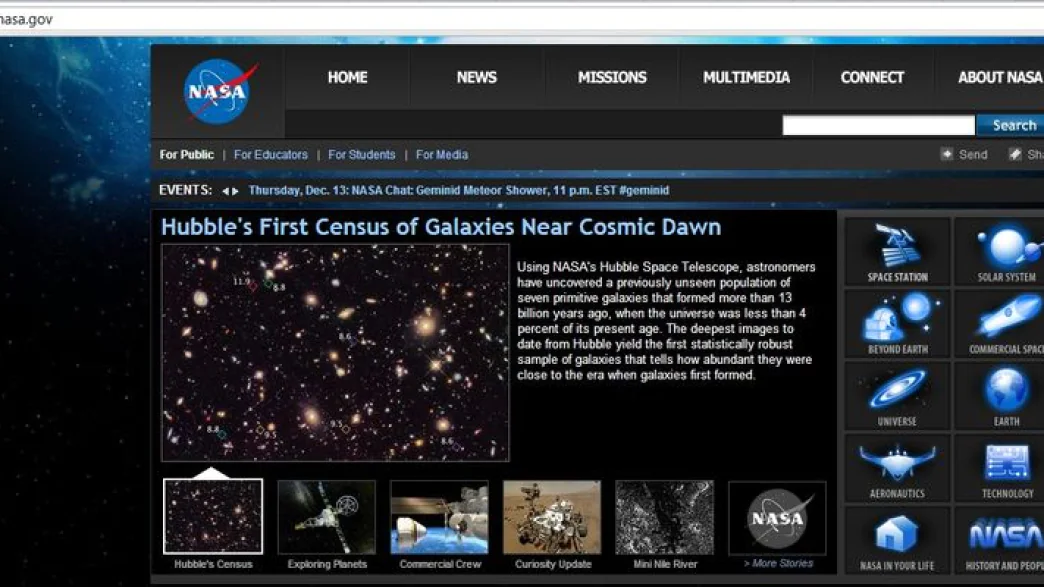
Task: Click the Mini Nile River caption
Action: (665, 564)
